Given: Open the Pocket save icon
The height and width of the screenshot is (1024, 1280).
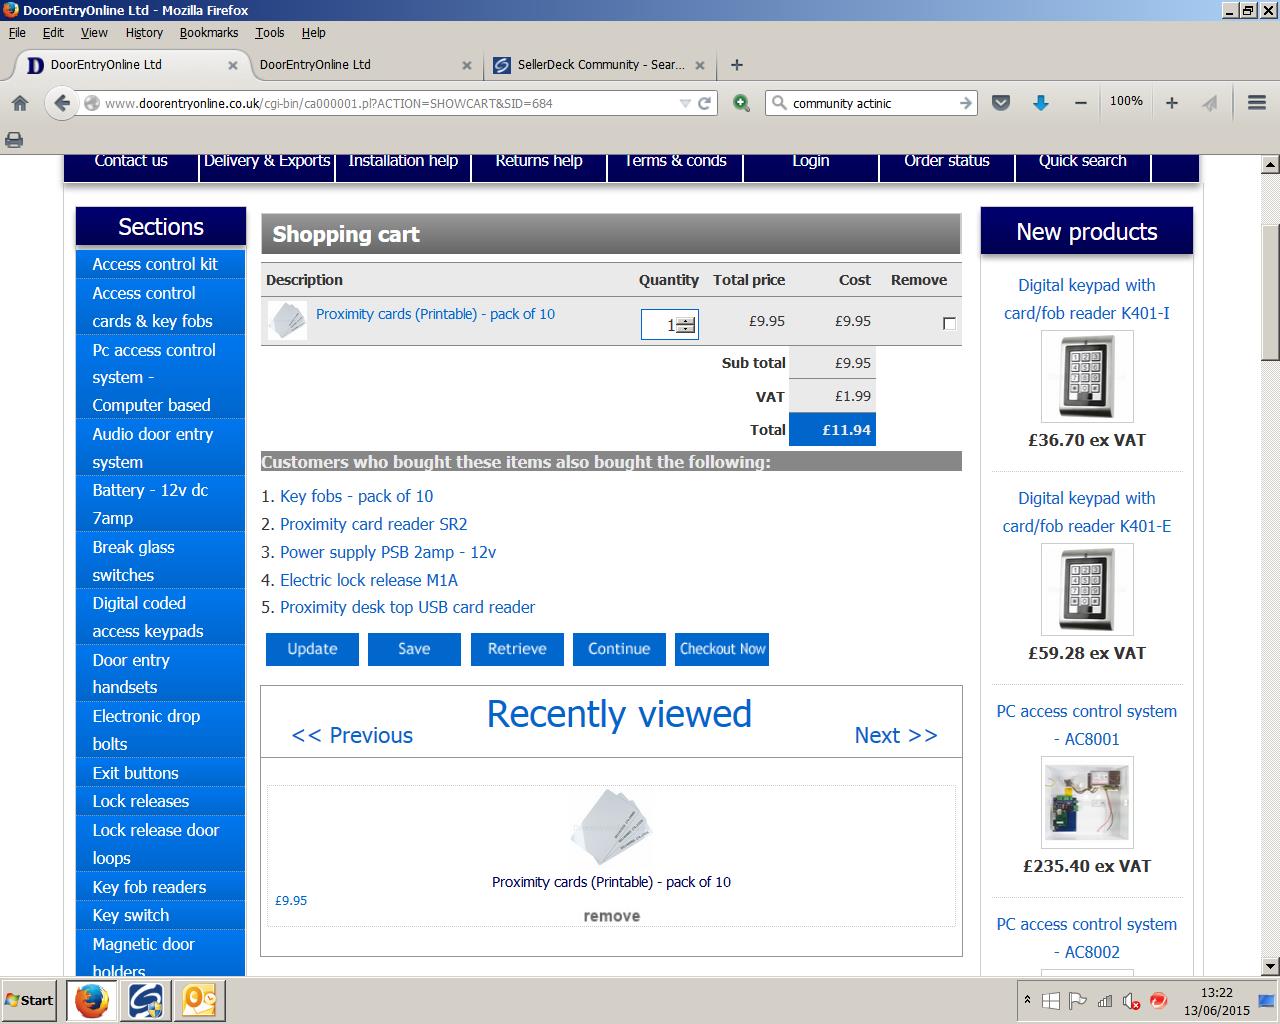Looking at the screenshot, I should pyautogui.click(x=1000, y=103).
